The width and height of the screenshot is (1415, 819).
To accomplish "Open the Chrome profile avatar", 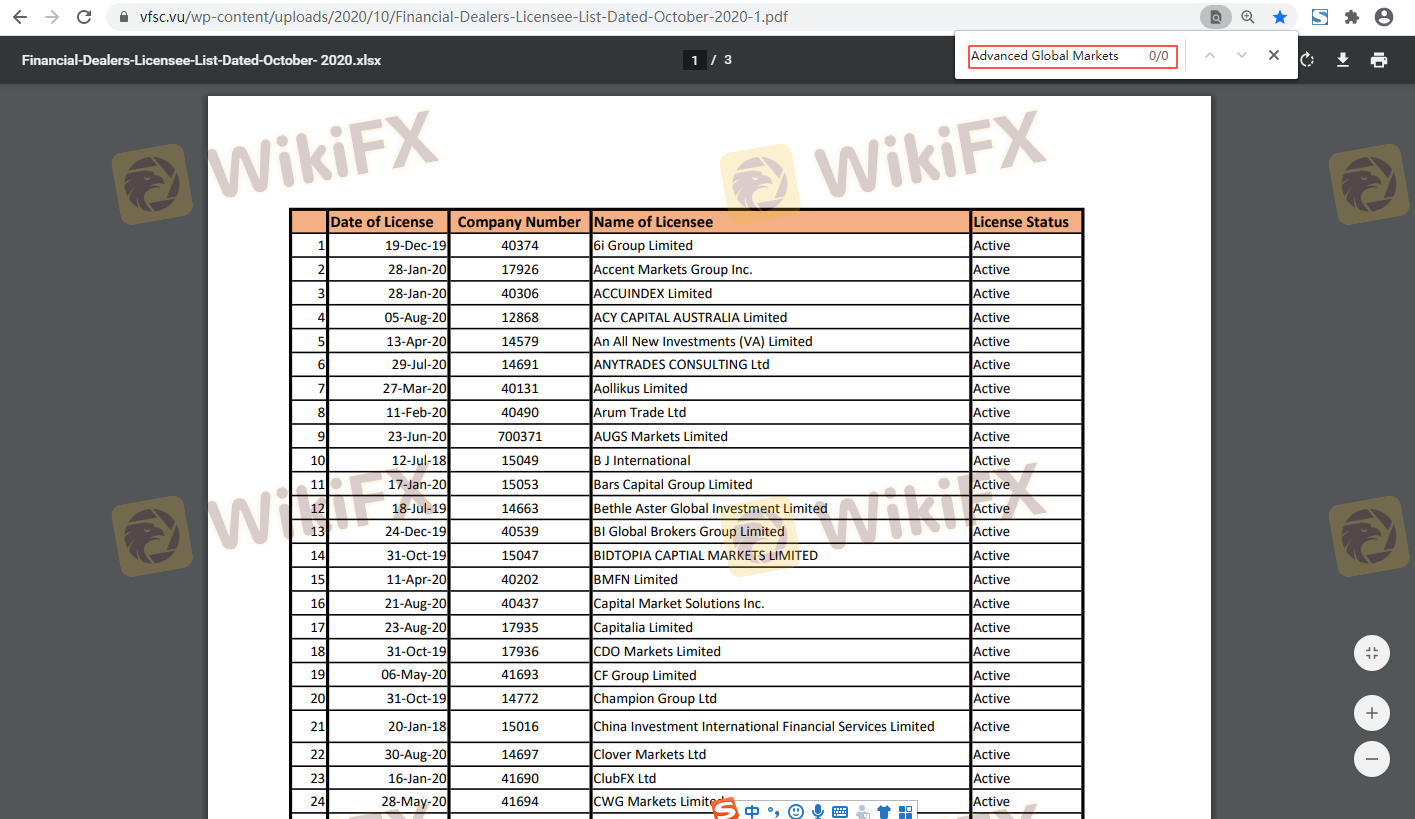I will tap(1384, 17).
